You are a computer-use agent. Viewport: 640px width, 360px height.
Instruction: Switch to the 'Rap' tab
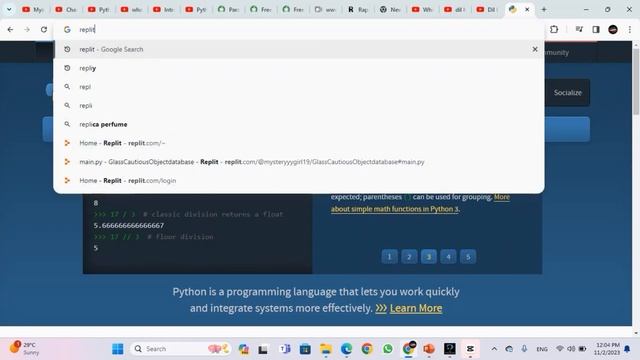tap(358, 9)
